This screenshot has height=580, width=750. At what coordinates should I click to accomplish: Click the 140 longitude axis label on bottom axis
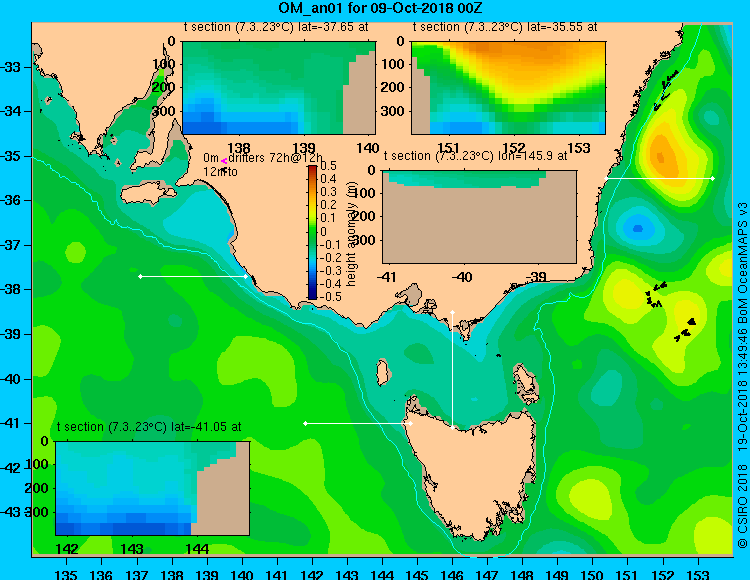(x=242, y=574)
